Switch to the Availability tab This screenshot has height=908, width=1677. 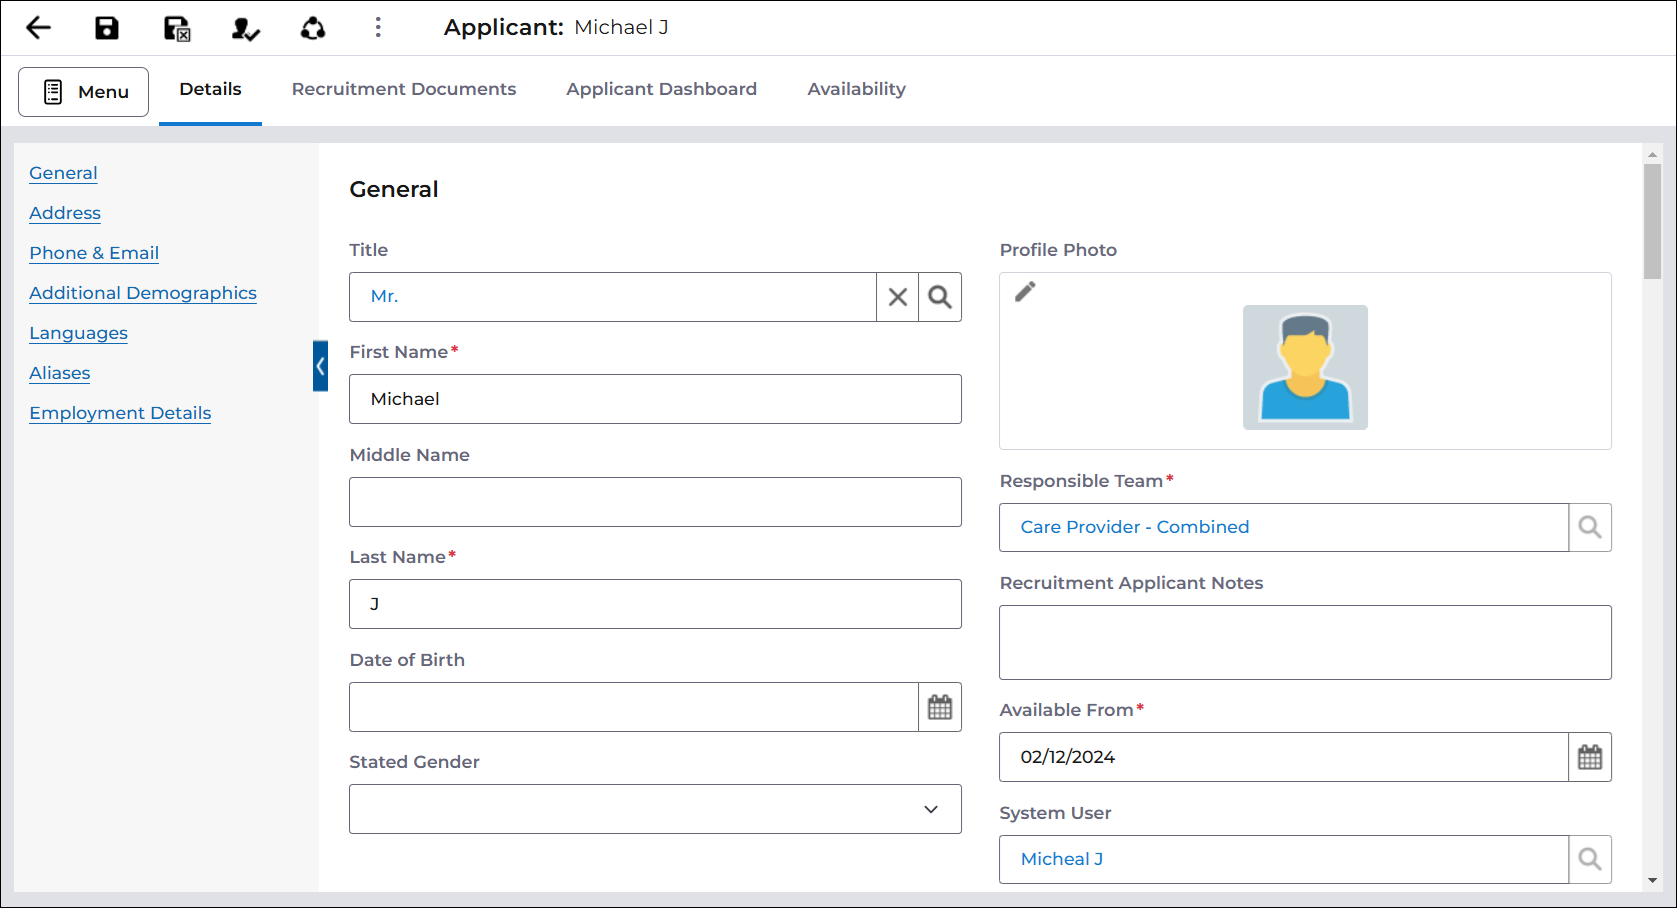[856, 89]
